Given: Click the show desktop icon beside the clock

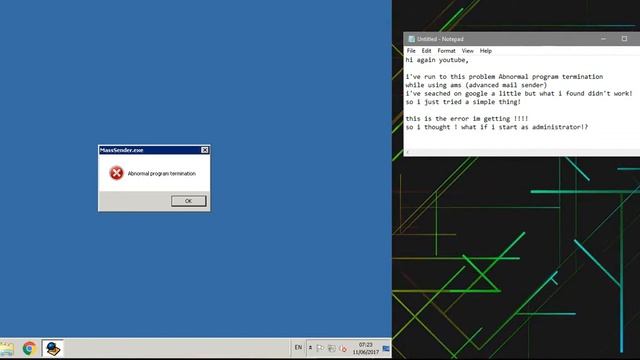Looking at the screenshot, I should (x=386, y=348).
